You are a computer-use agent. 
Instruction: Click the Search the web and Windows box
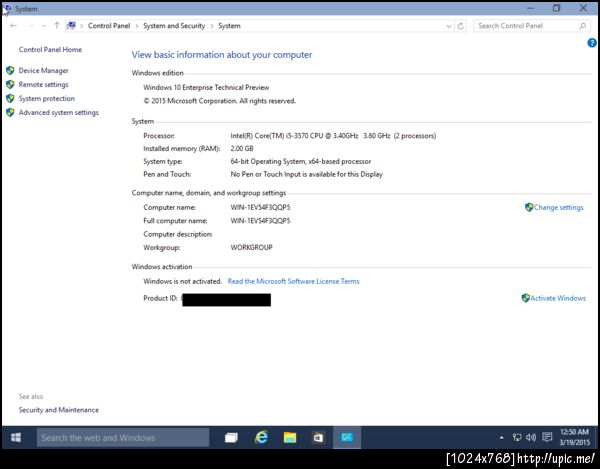pyautogui.click(x=123, y=437)
